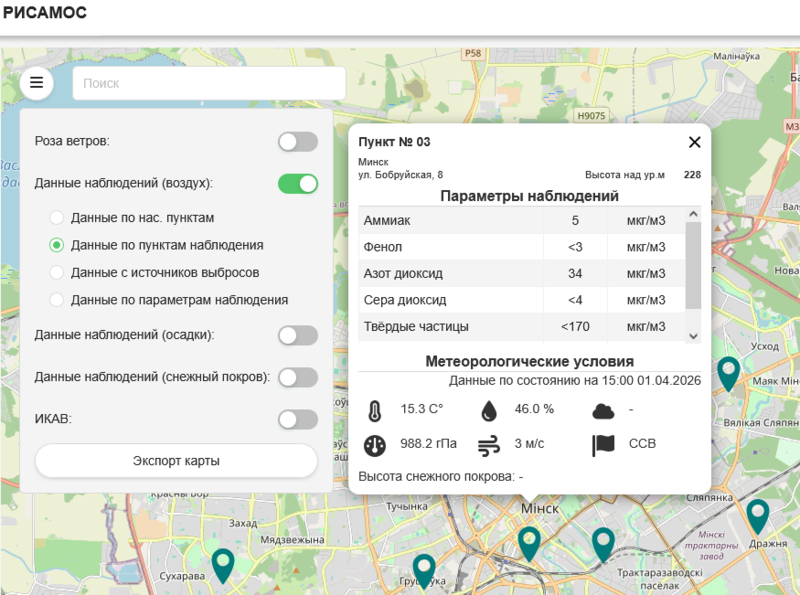Screen dimensions: 800x595
Task: Click the wind speed icon
Action: pyautogui.click(x=489, y=445)
